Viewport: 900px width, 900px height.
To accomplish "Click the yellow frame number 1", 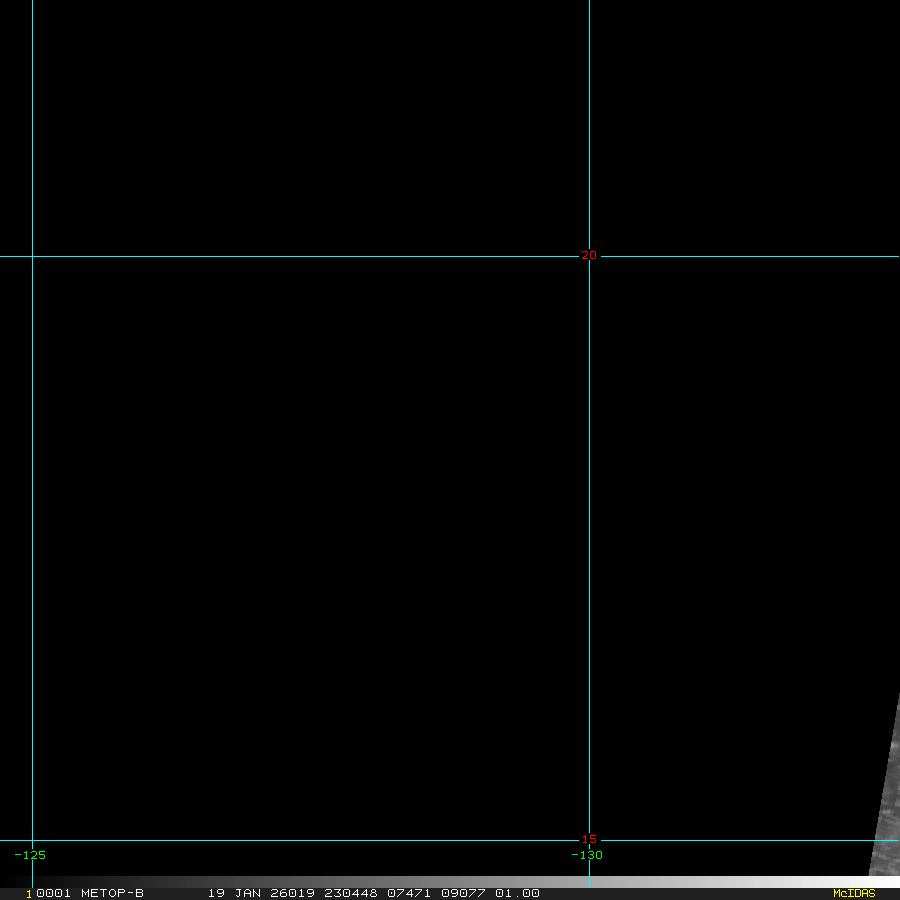I will click(x=29, y=893).
